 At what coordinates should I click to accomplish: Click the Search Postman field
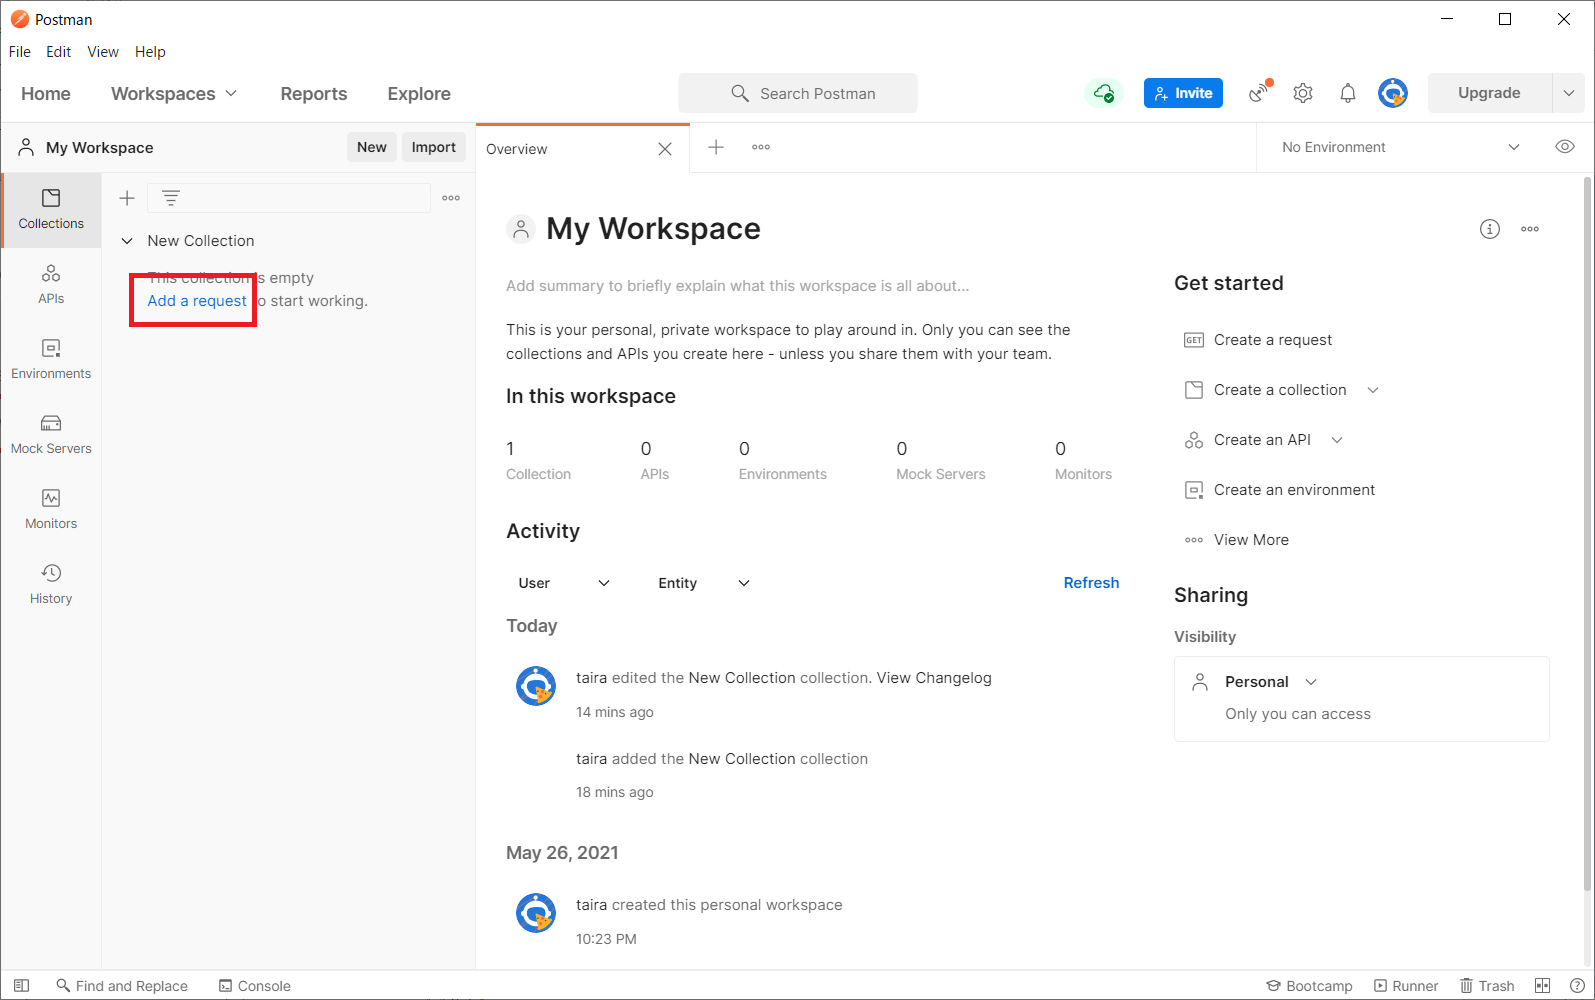[798, 93]
